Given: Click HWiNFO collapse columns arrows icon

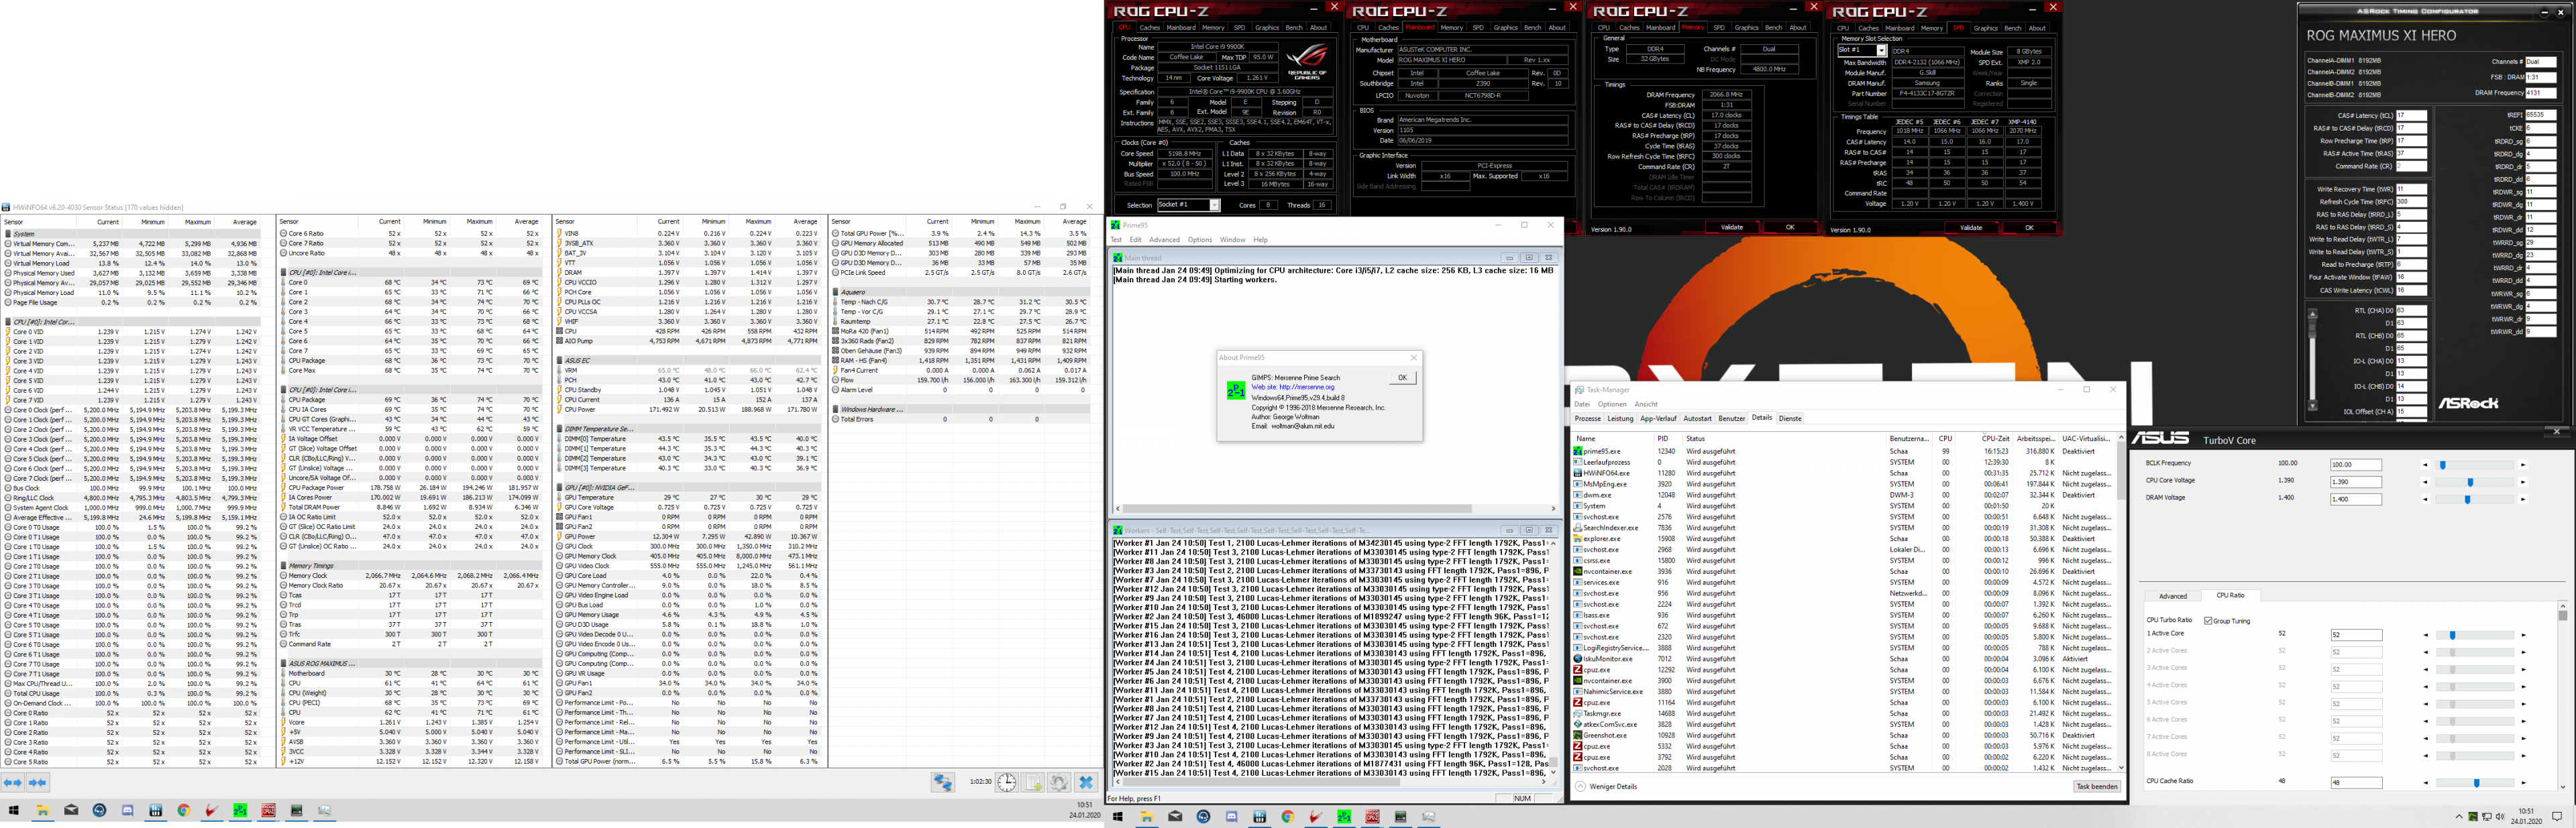Looking at the screenshot, I should pyautogui.click(x=37, y=783).
